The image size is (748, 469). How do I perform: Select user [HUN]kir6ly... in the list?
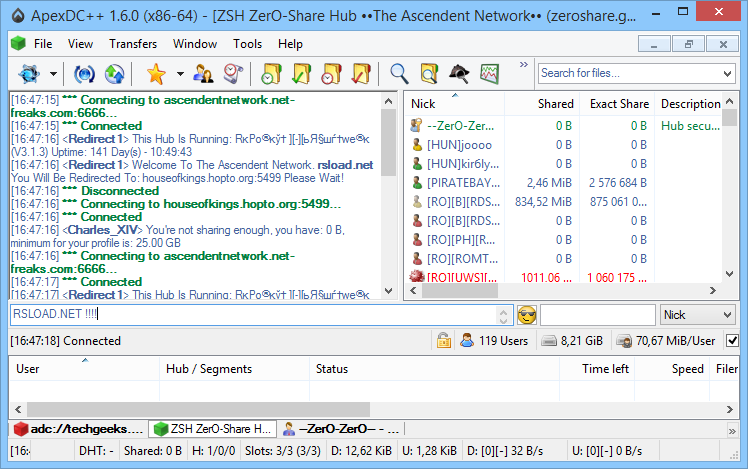(463, 164)
